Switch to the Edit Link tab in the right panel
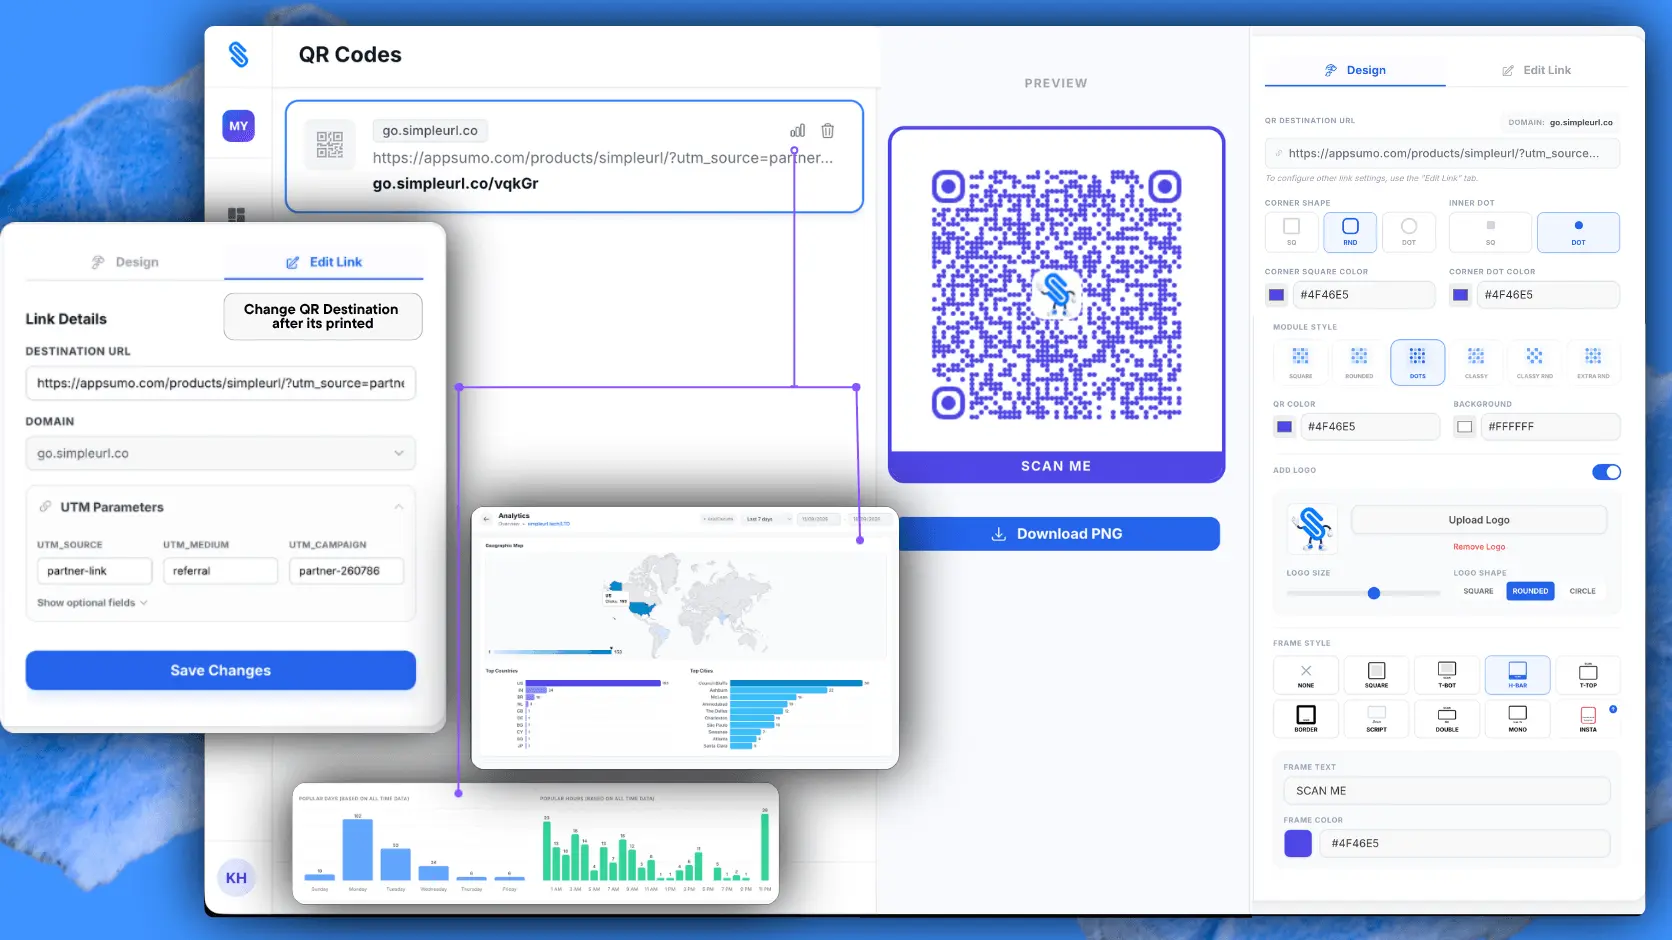This screenshot has height=940, width=1672. [x=1536, y=70]
